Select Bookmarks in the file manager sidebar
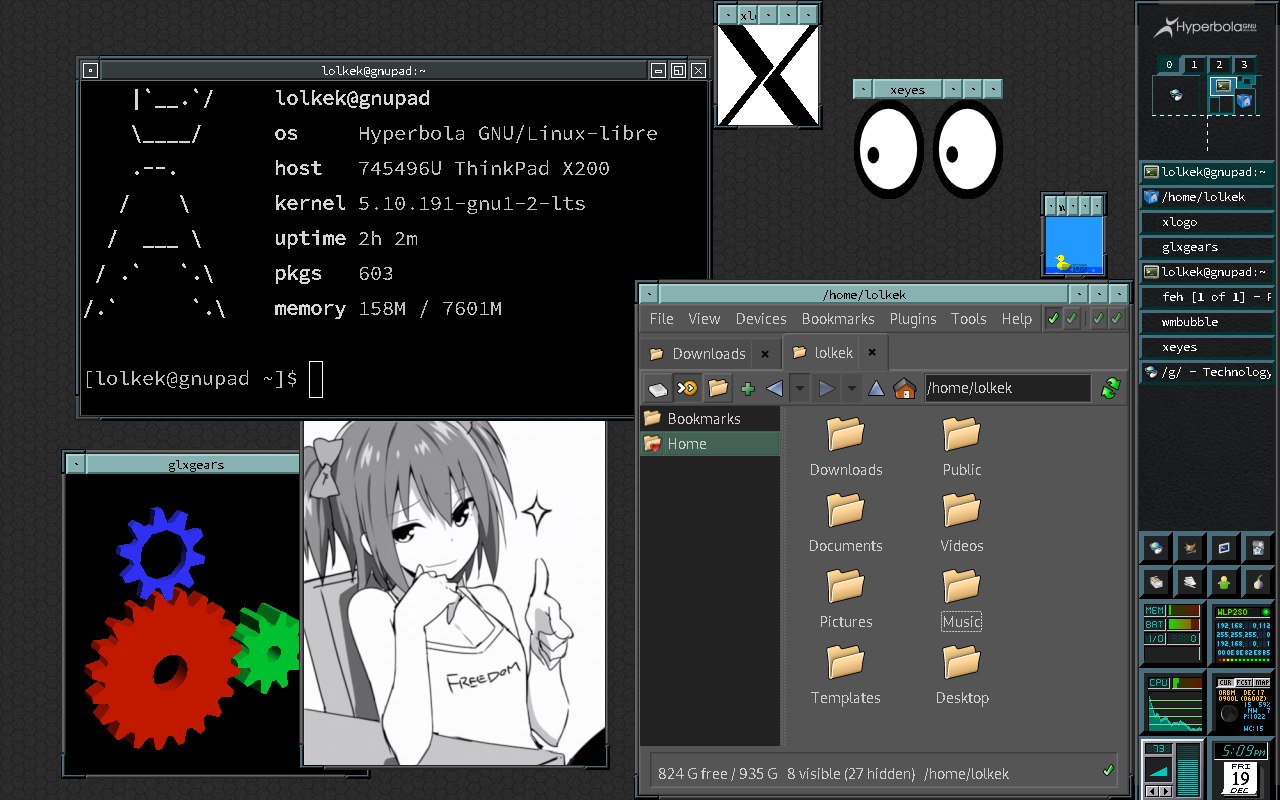 coord(710,418)
